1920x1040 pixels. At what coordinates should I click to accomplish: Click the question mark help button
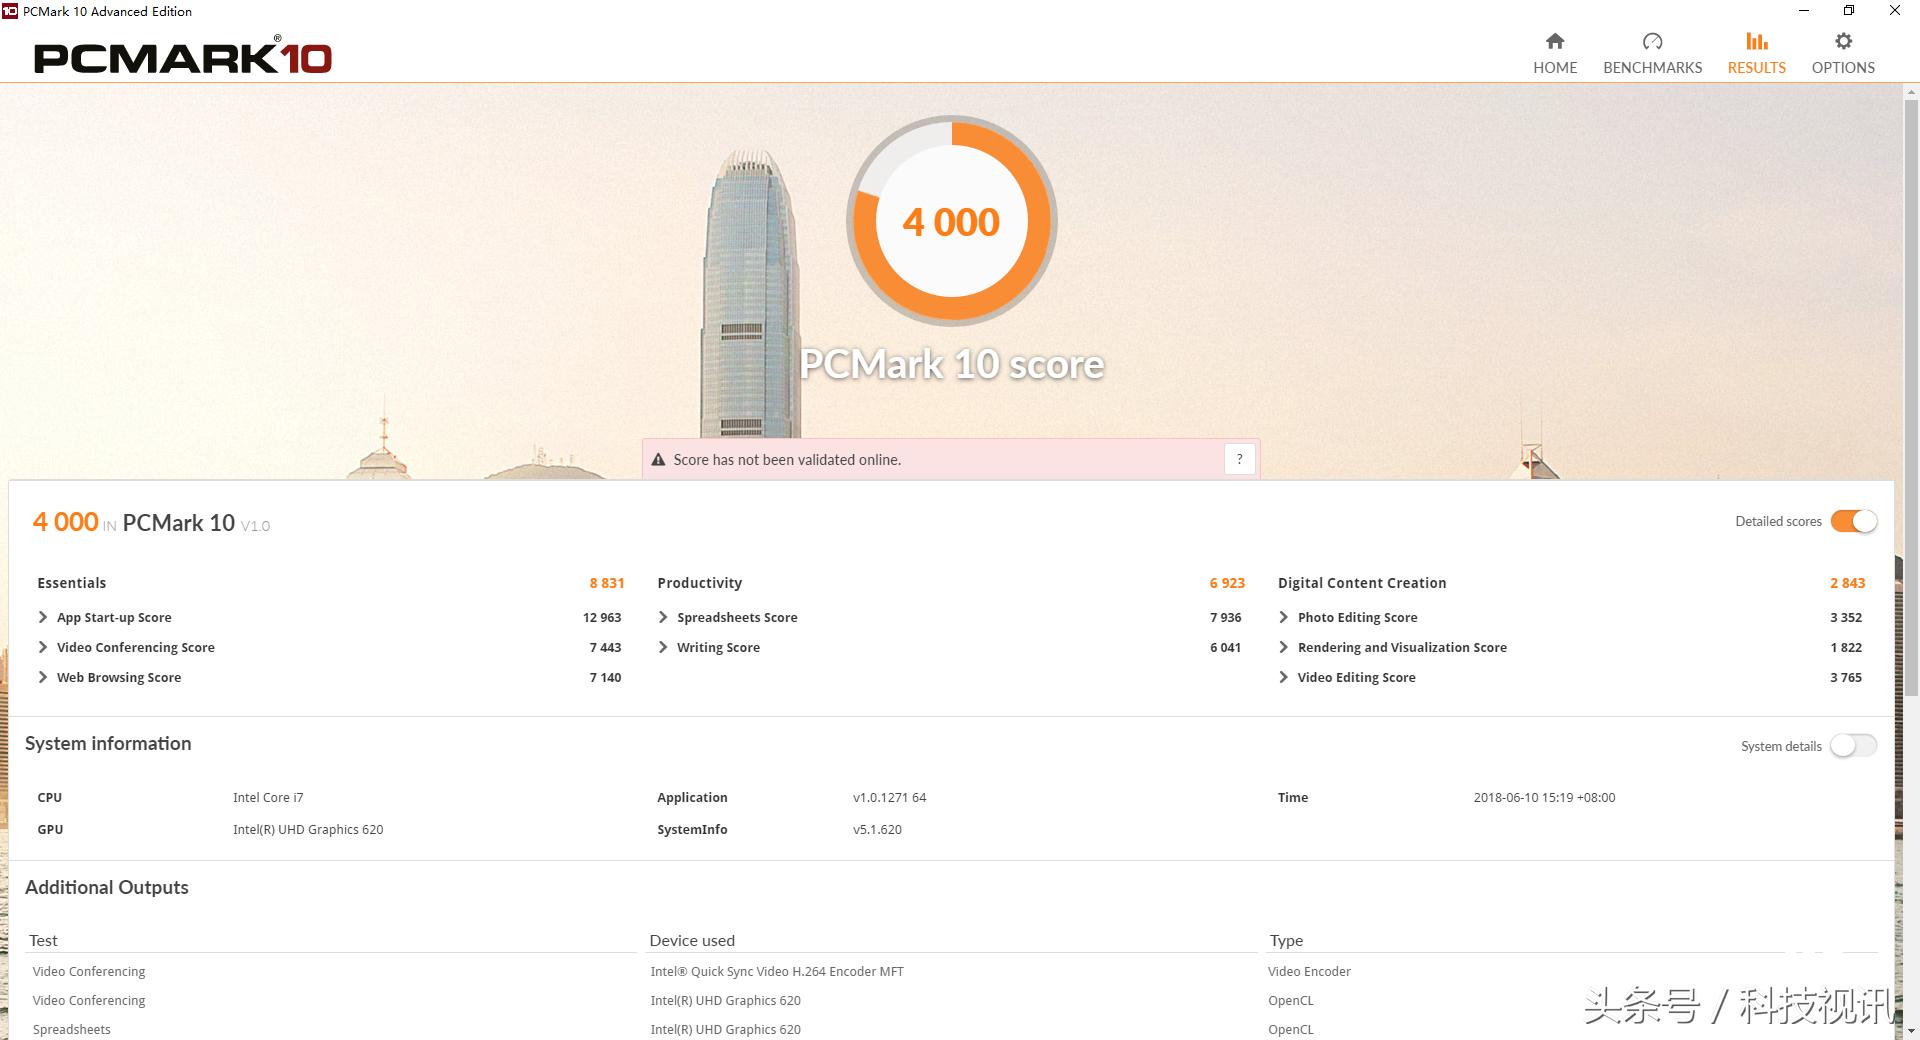pyautogui.click(x=1239, y=459)
